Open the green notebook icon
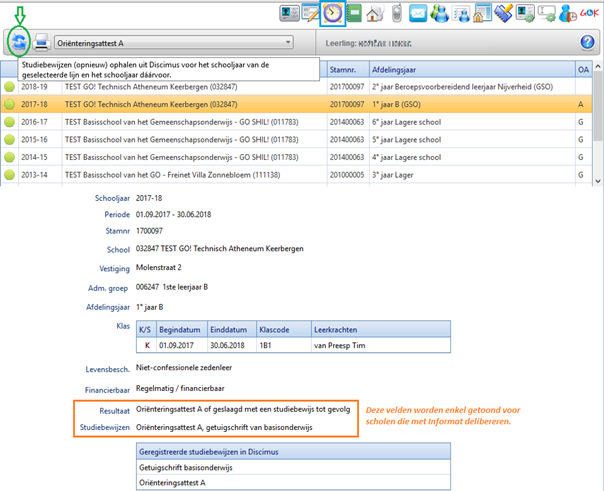This screenshot has width=604, height=491. coord(354,13)
